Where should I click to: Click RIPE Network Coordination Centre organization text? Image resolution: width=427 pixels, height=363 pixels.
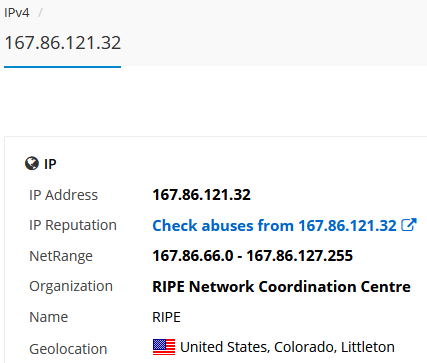[x=282, y=287]
